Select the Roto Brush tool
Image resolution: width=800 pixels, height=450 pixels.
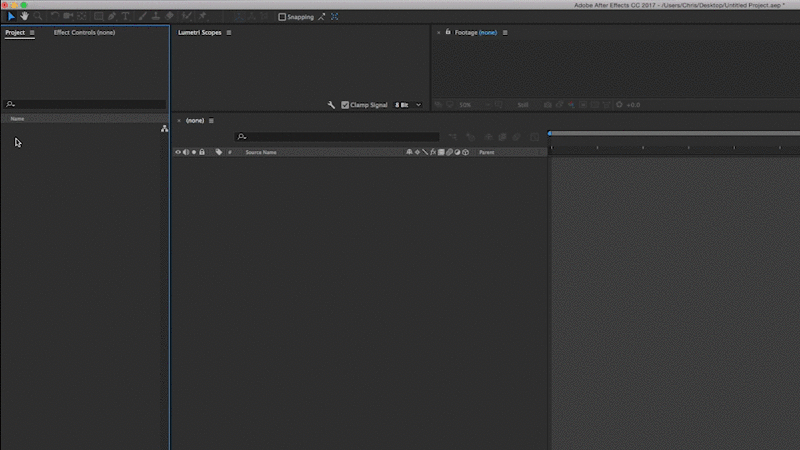tap(187, 16)
